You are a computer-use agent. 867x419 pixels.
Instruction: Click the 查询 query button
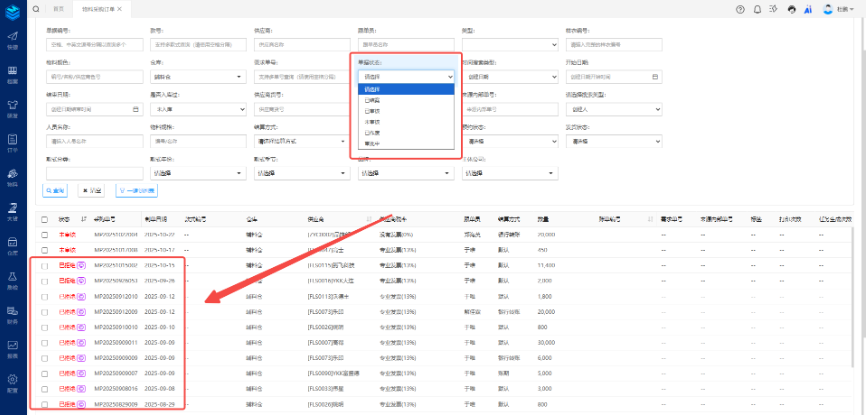click(55, 189)
